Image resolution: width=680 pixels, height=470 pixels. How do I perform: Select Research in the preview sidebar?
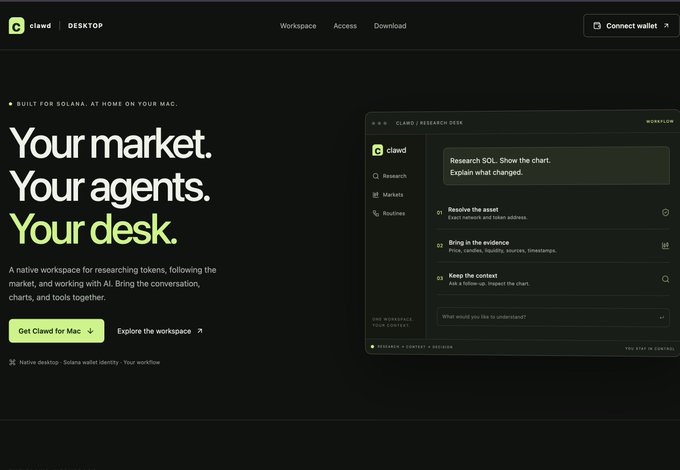click(389, 176)
